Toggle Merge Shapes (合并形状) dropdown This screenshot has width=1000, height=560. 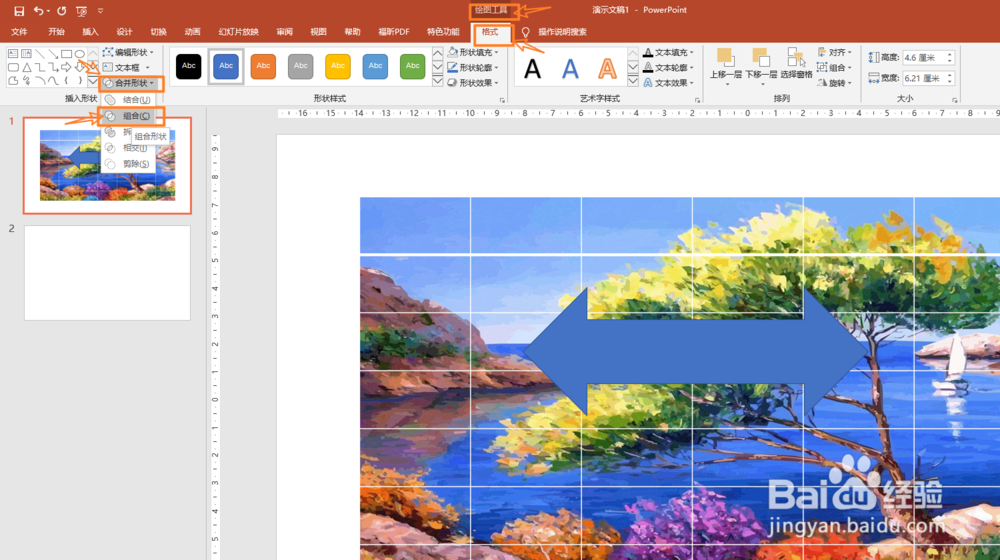pyautogui.click(x=130, y=83)
